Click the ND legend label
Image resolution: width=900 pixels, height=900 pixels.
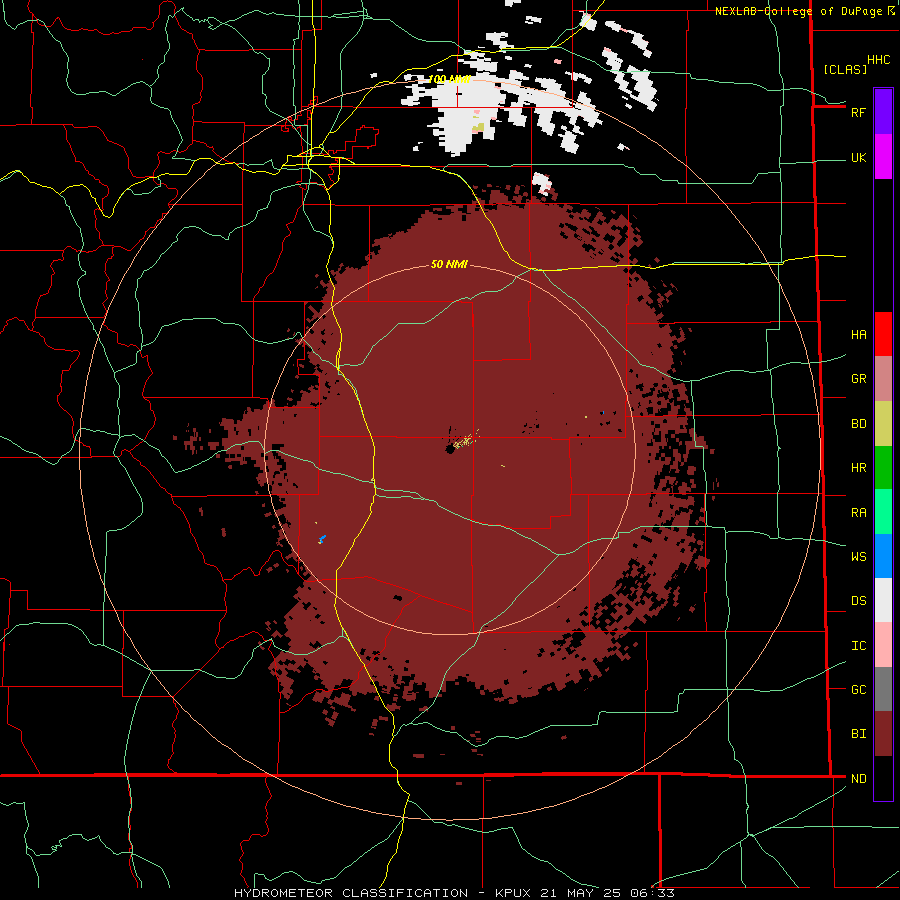(858, 779)
